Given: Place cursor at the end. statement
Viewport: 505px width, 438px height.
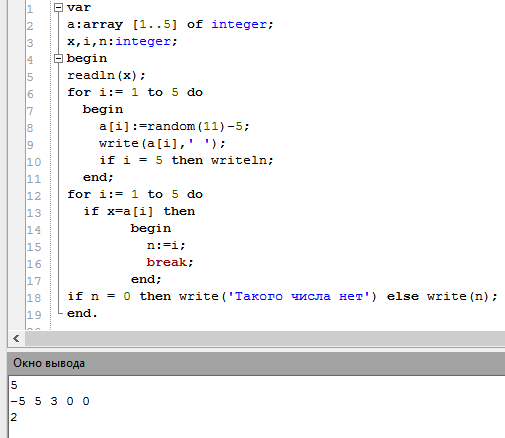Looking at the screenshot, I should pos(82,313).
